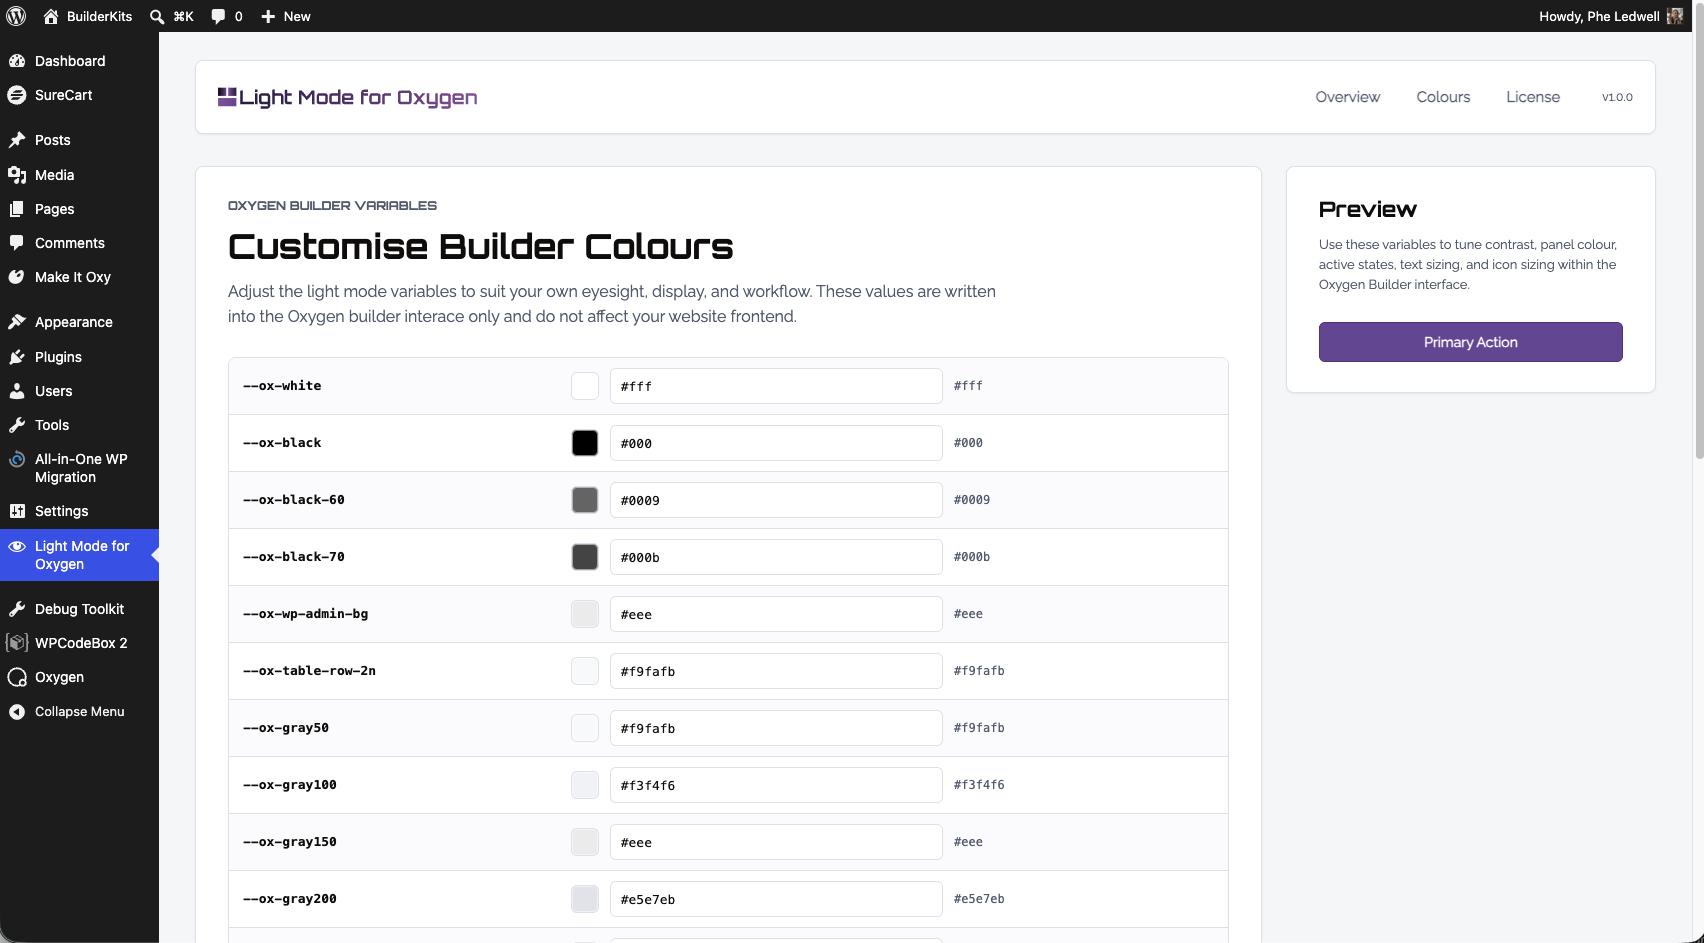Click the WordPress logo icon in admin bar

pos(16,16)
